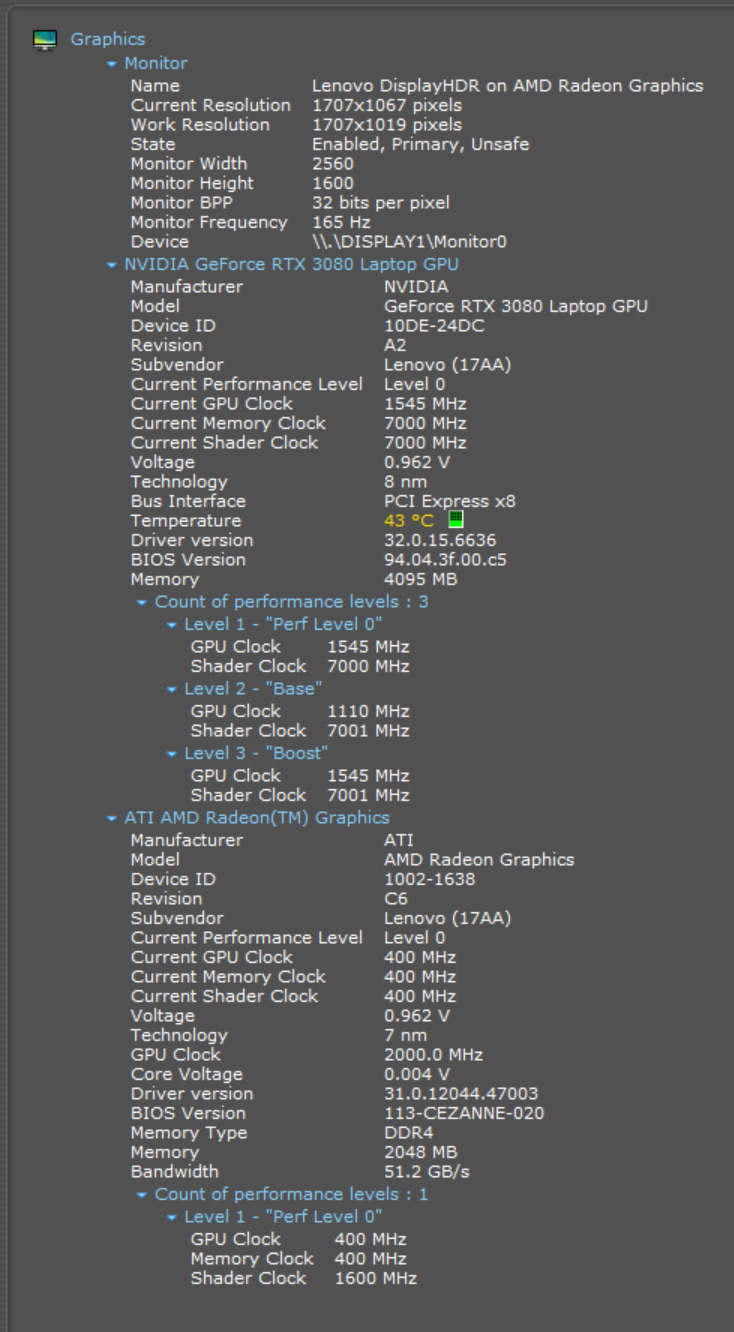Image resolution: width=734 pixels, height=1332 pixels.
Task: Select the 43 °C temperature value
Action: point(408,521)
